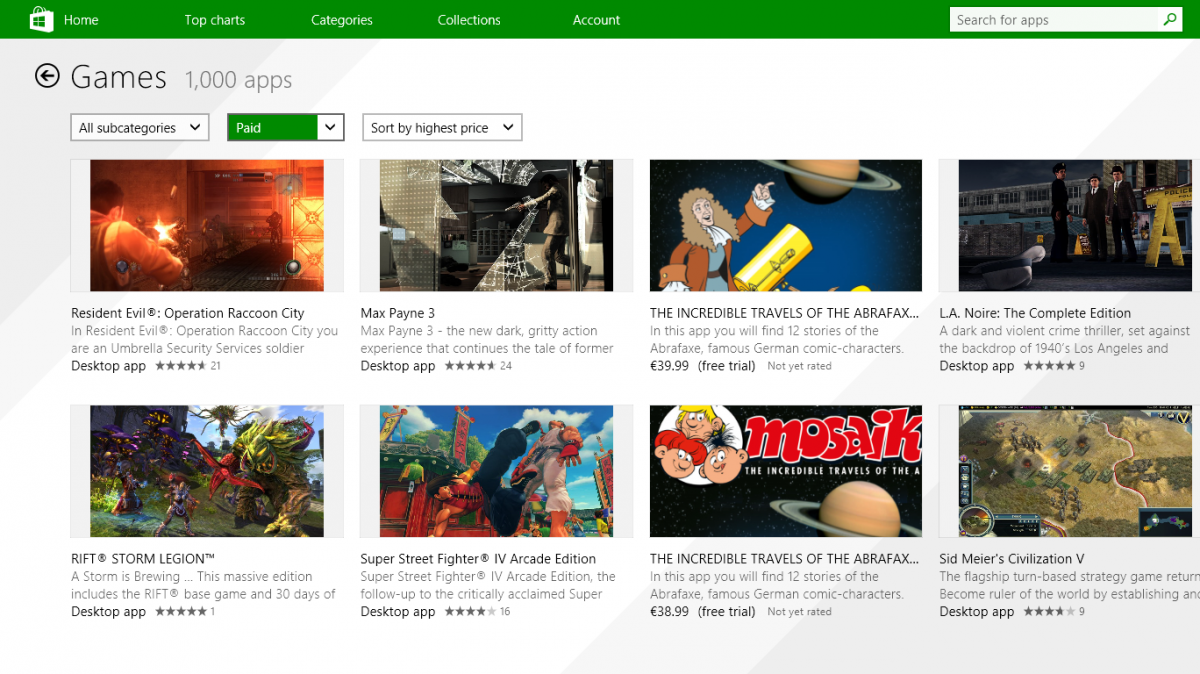Open the Collections menu item
The width and height of the screenshot is (1200, 674).
469,20
